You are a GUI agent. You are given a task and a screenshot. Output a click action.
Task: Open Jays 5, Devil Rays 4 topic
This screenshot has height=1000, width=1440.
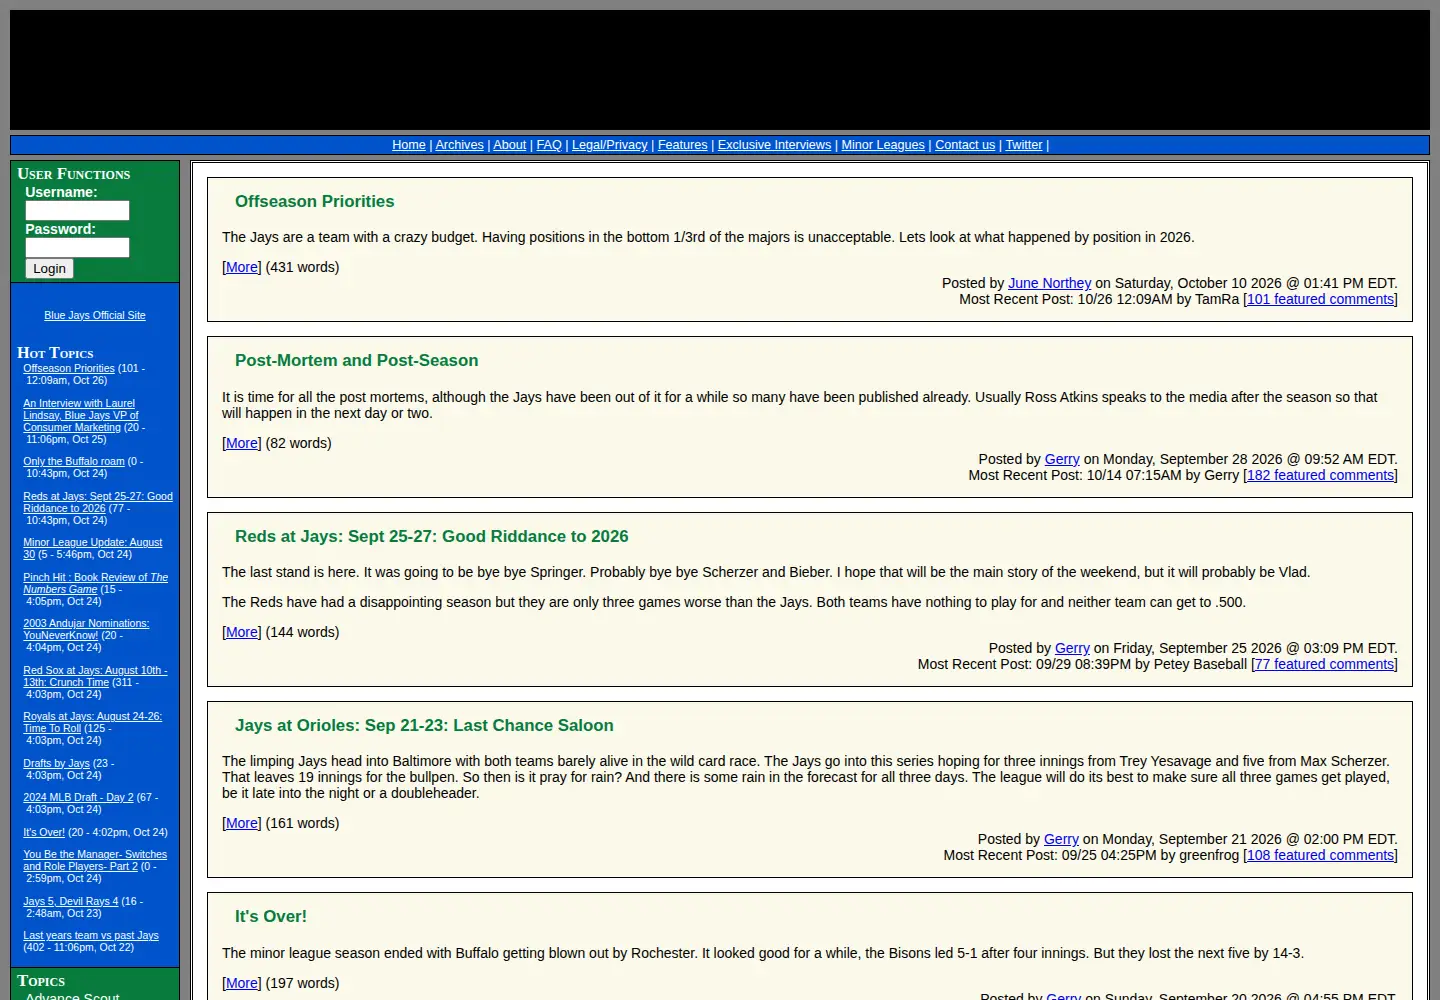pos(70,901)
